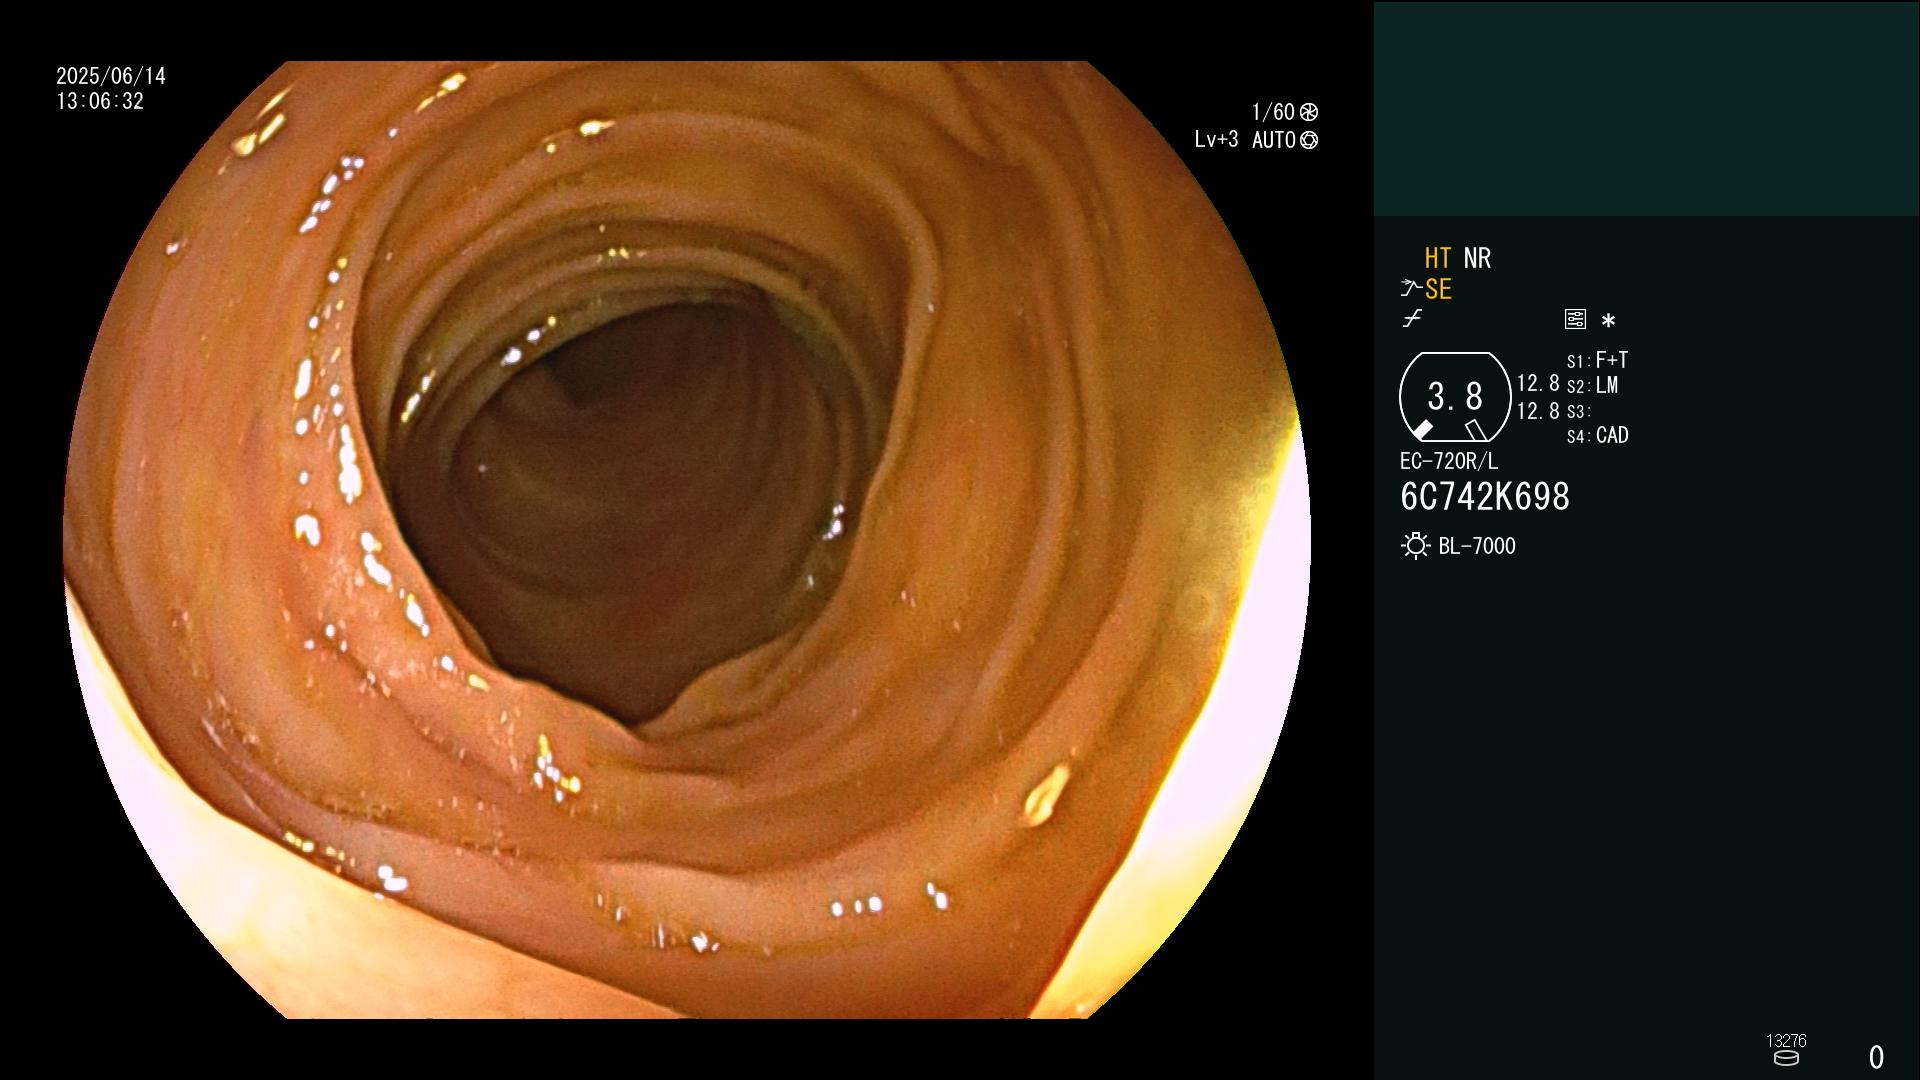This screenshot has height=1080, width=1920.
Task: Click the S2 LM switch assignment
Action: click(1593, 386)
